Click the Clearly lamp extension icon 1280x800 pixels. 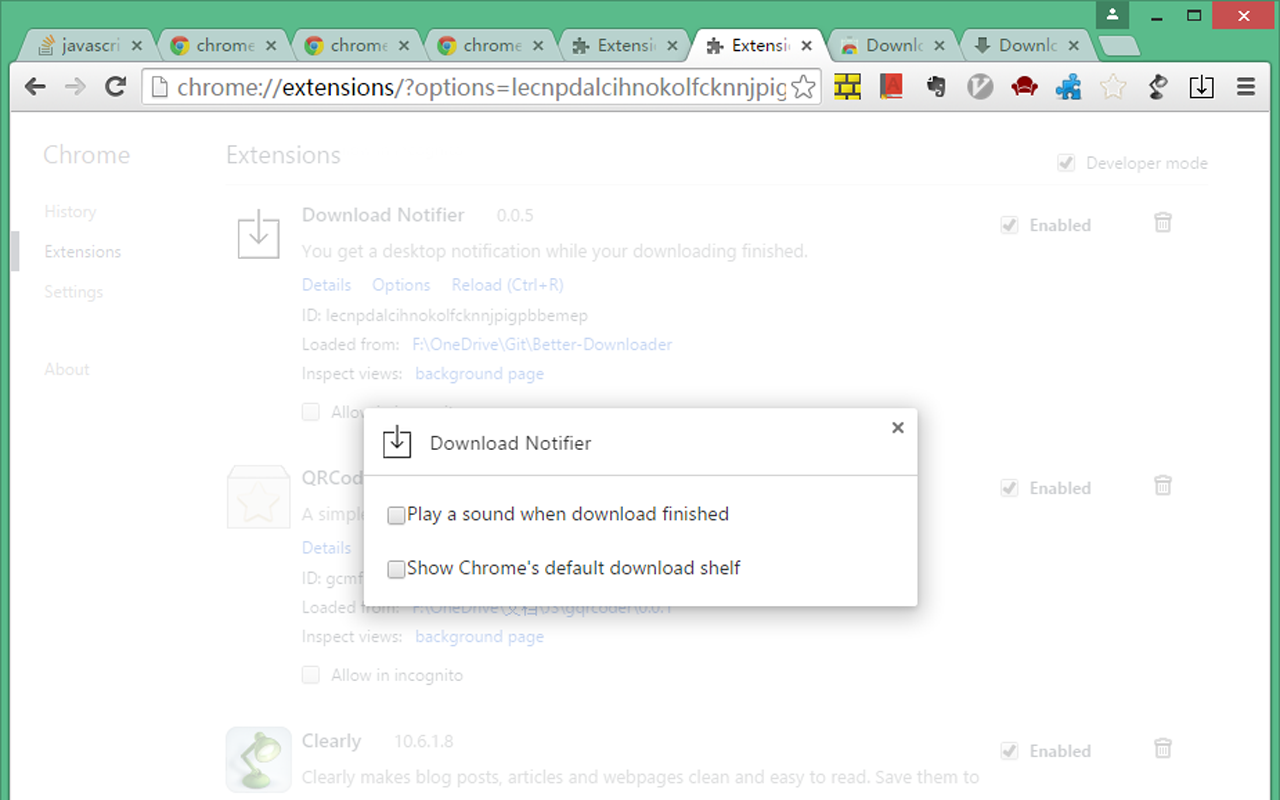(x=259, y=759)
